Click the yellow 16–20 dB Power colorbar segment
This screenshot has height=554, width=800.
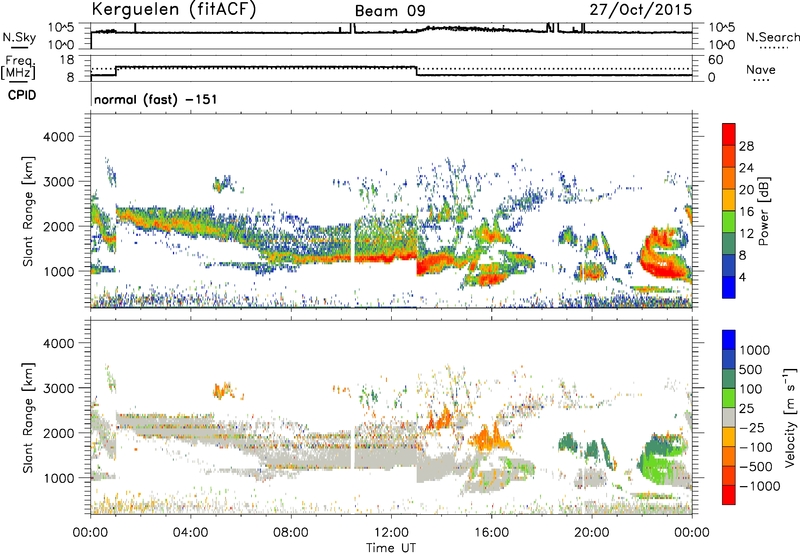[729, 199]
